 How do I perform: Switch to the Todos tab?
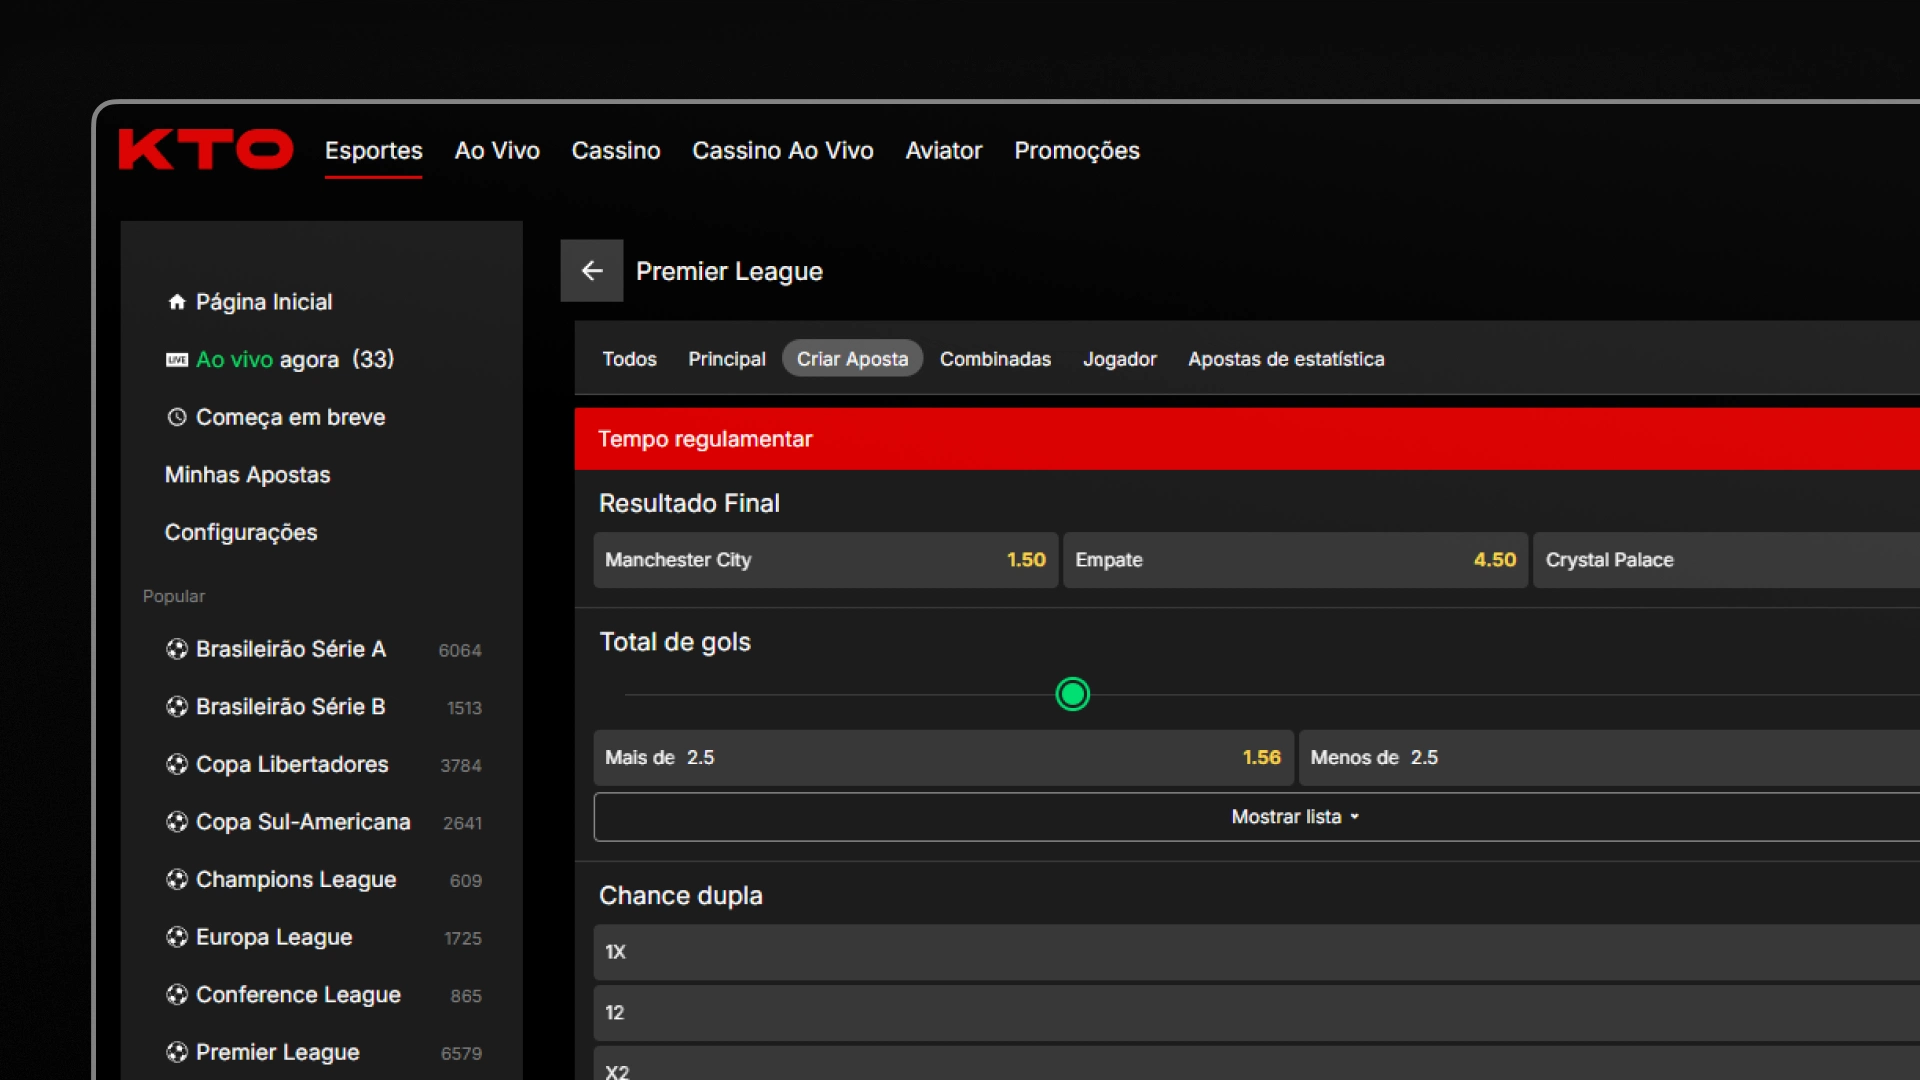(x=629, y=359)
